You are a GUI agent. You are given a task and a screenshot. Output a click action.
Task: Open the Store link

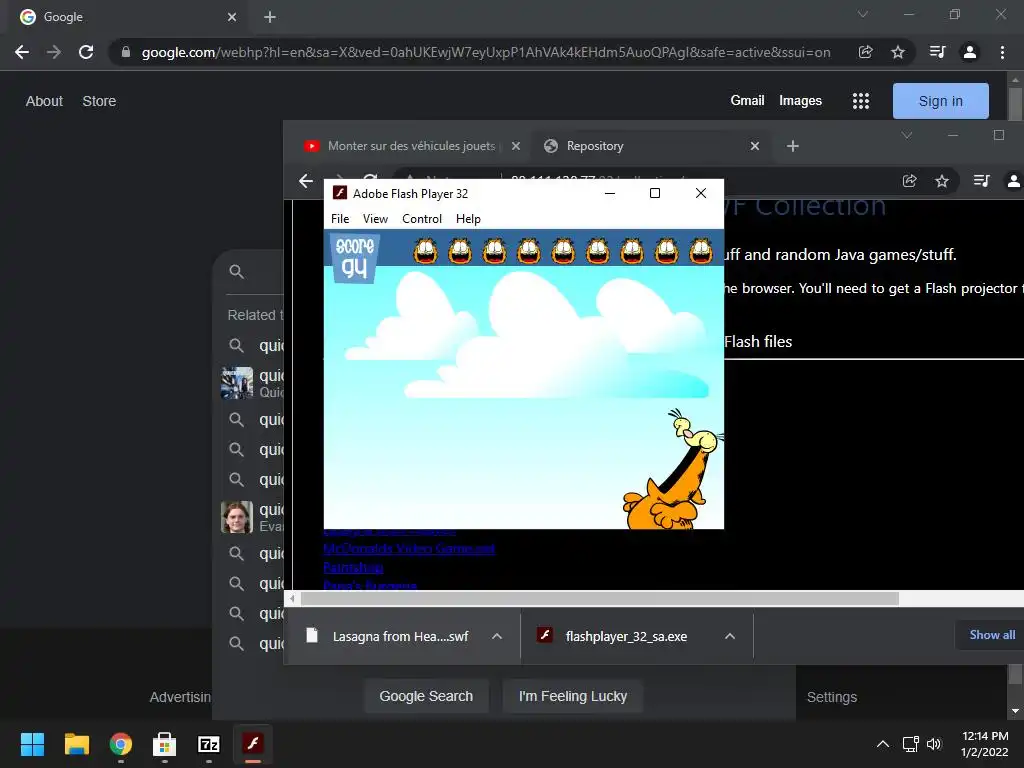click(99, 101)
